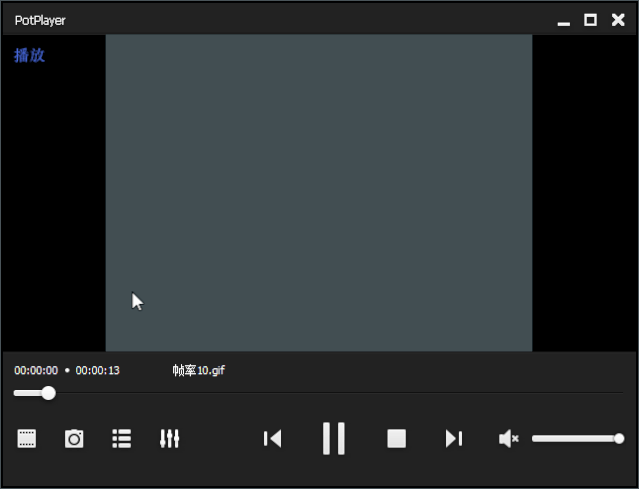Click the gray video display area

coord(318,192)
